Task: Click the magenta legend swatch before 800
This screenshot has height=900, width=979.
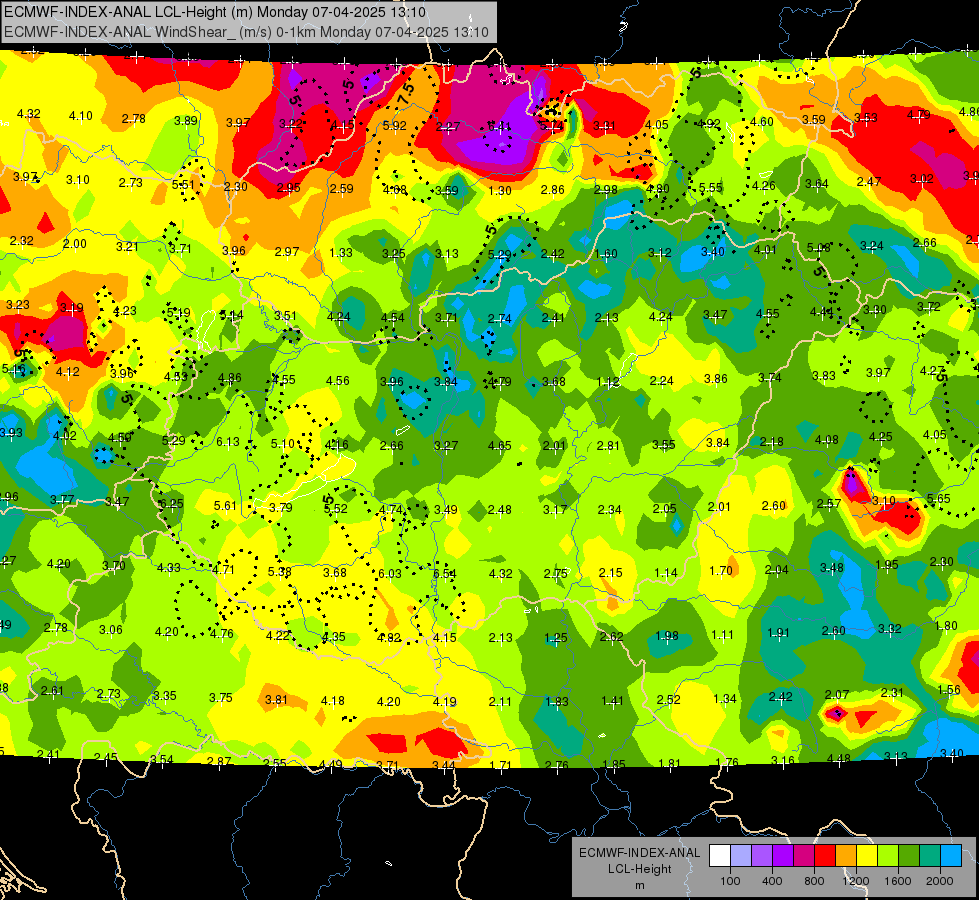Action: (x=804, y=856)
